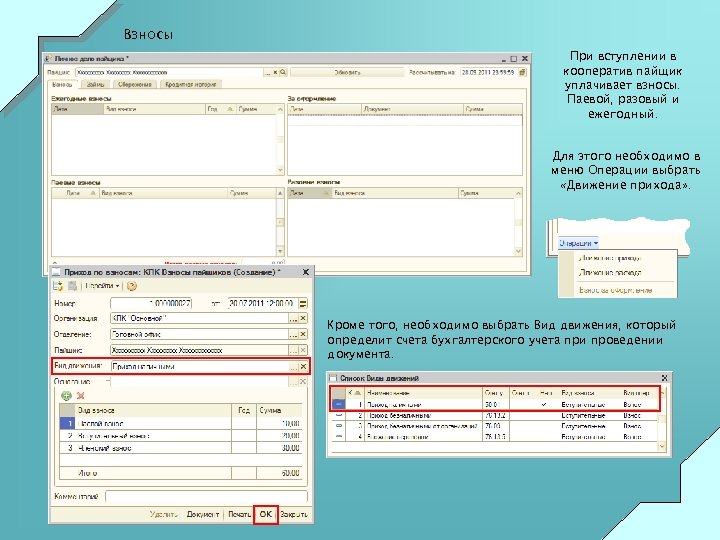Viewport: 720px width, 540px height.
Task: Click the Обновить button
Action: 347,72
